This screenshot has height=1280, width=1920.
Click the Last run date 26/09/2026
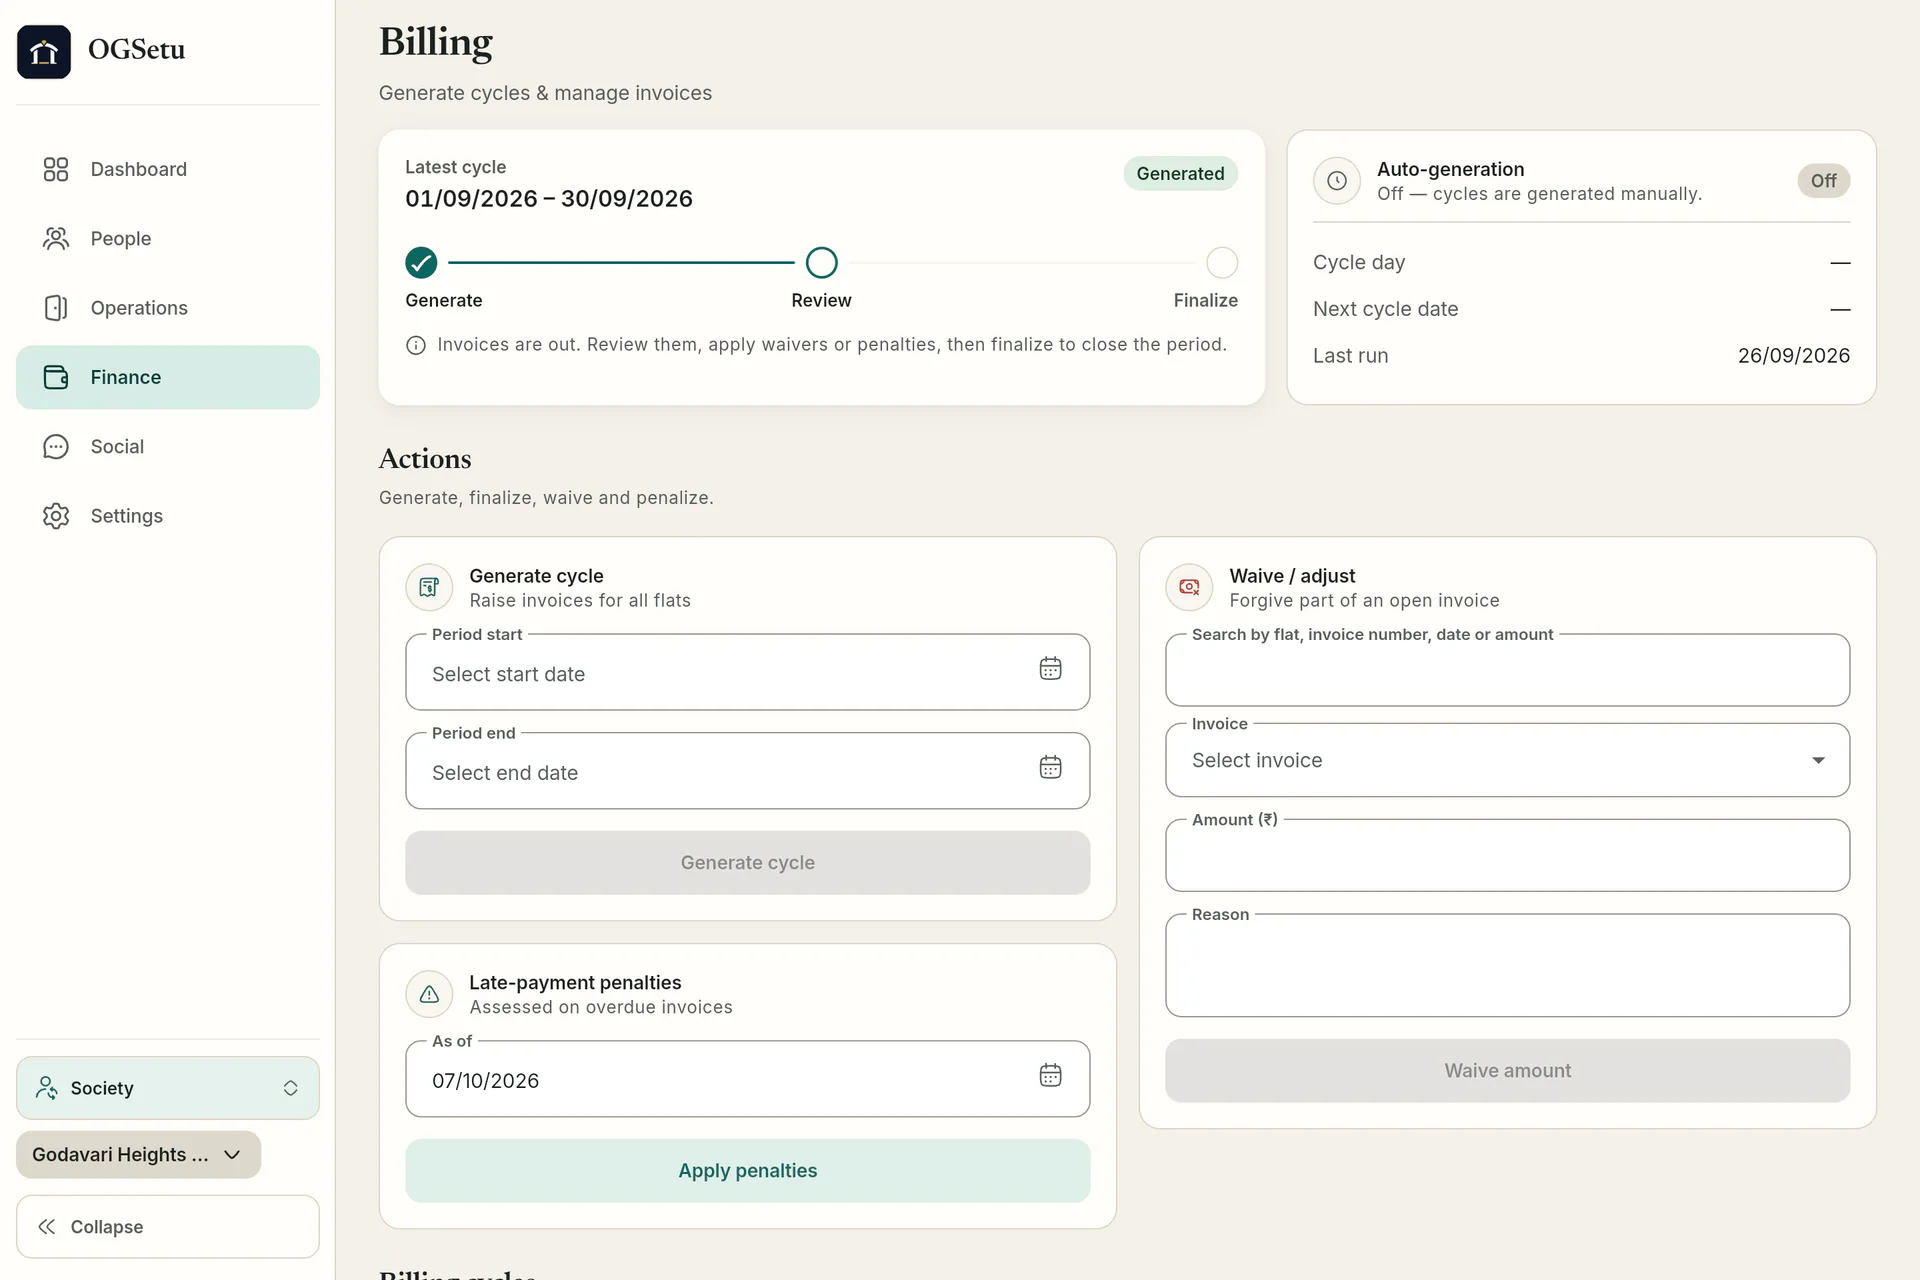point(1793,356)
